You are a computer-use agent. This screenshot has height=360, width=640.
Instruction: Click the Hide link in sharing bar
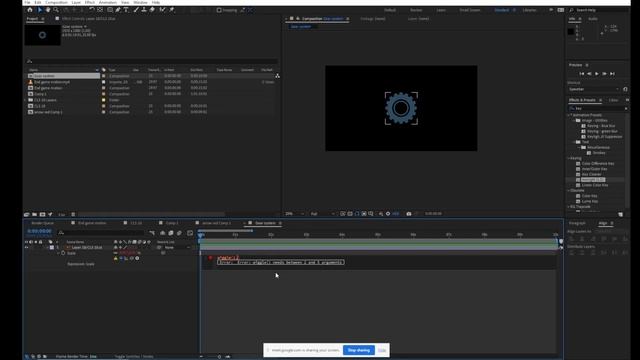pyautogui.click(x=382, y=350)
